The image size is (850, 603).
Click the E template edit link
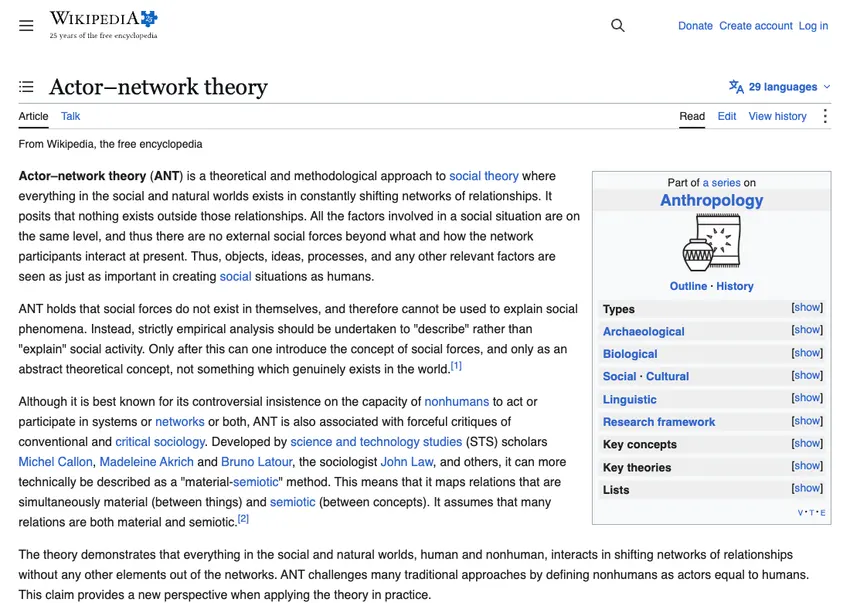pyautogui.click(x=823, y=513)
